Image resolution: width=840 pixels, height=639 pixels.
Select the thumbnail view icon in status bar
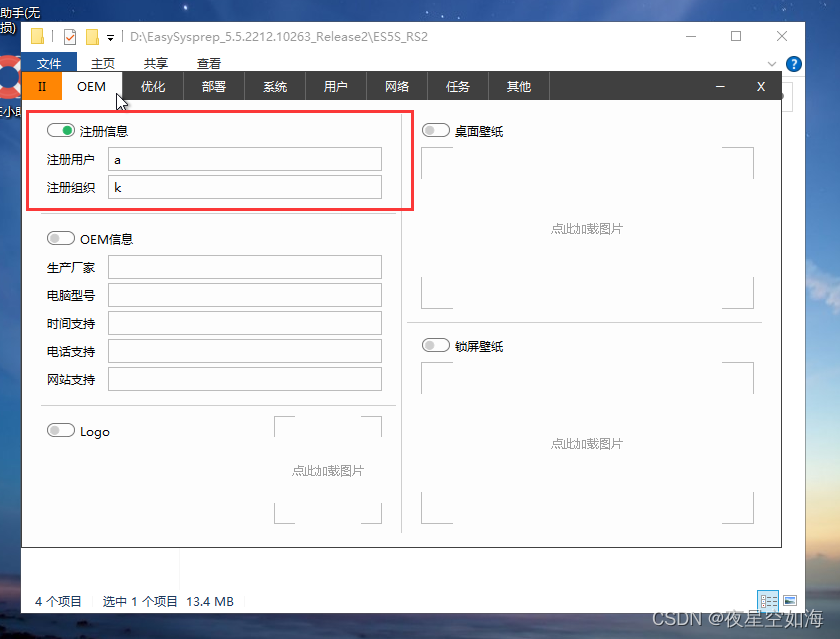(789, 600)
